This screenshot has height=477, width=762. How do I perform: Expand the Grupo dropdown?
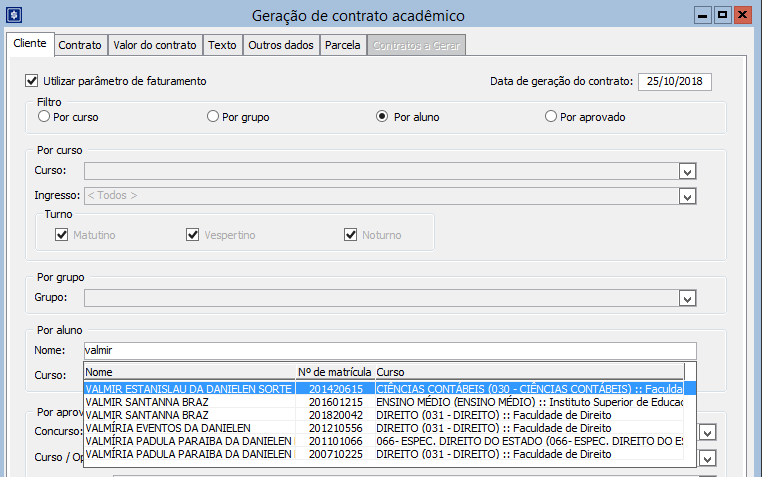[687, 298]
